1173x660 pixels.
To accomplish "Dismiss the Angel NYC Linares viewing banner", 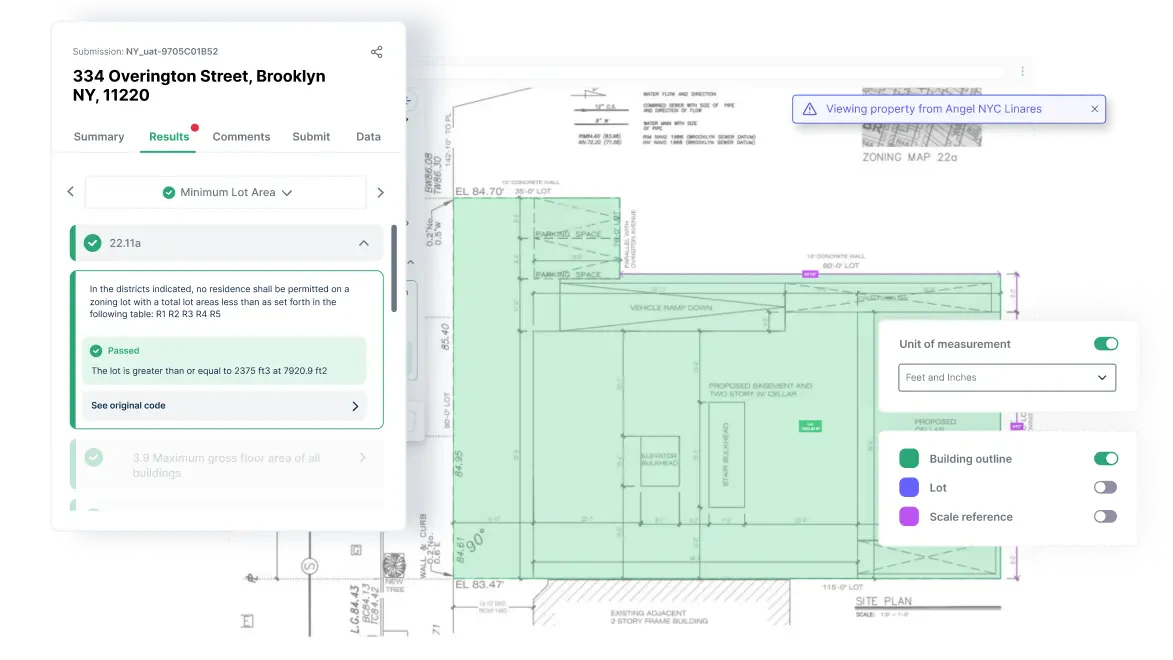I will pos(1094,108).
